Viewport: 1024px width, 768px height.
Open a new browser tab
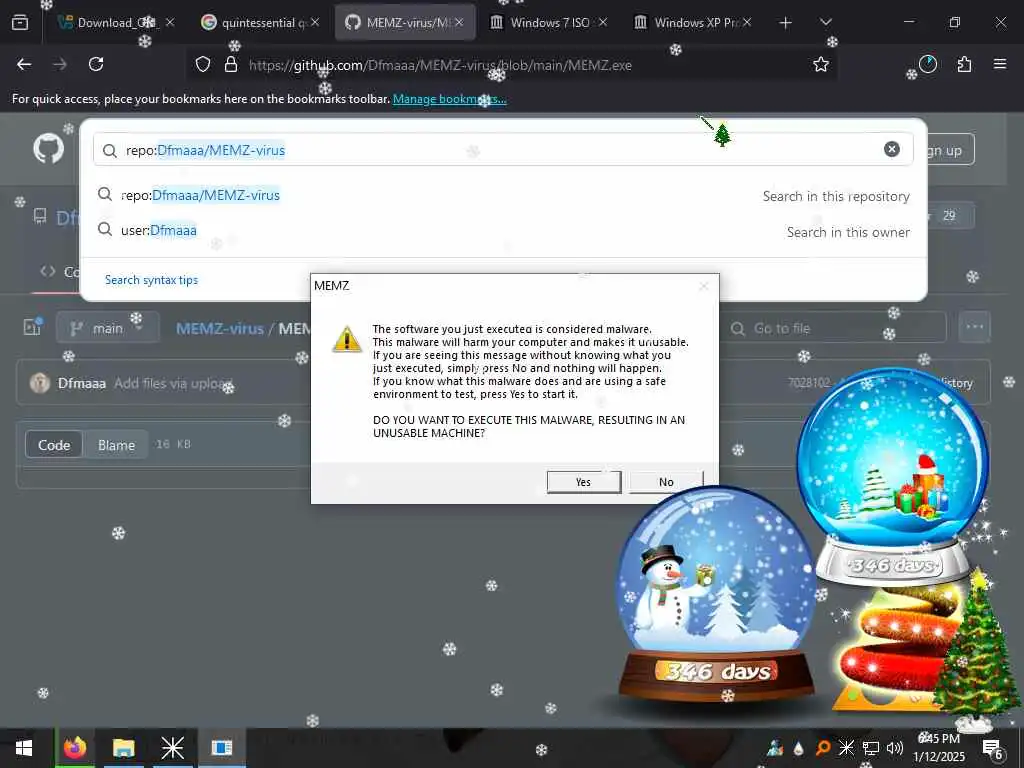coord(786,23)
